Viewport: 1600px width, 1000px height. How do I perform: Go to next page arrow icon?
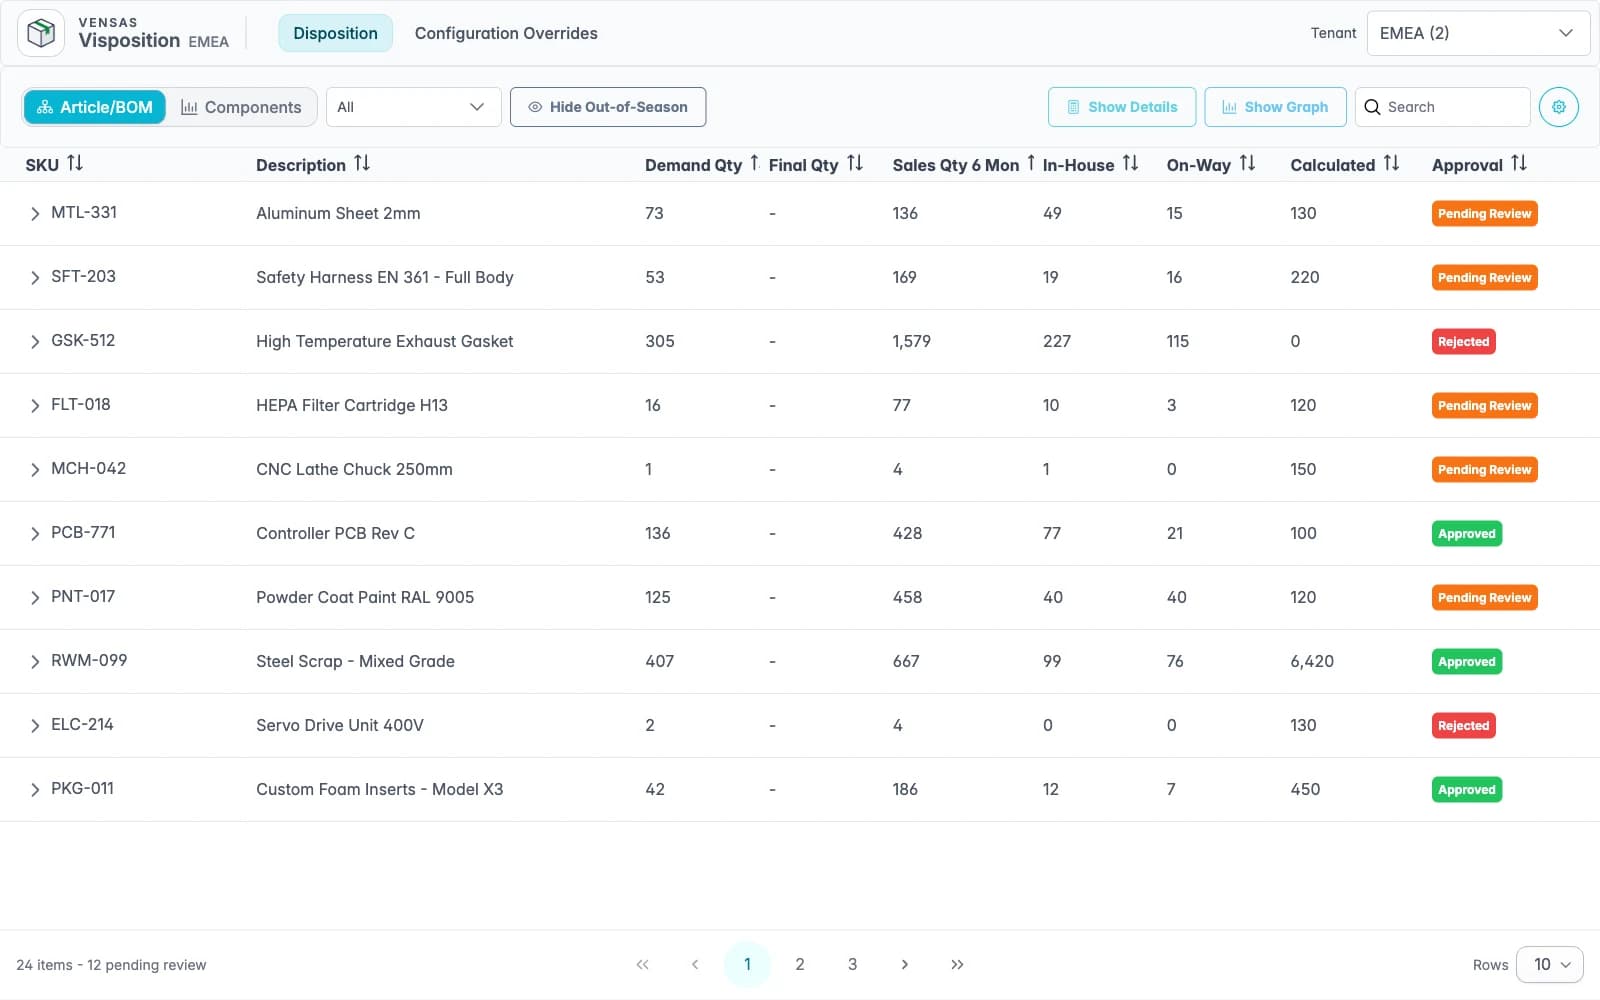tap(904, 964)
